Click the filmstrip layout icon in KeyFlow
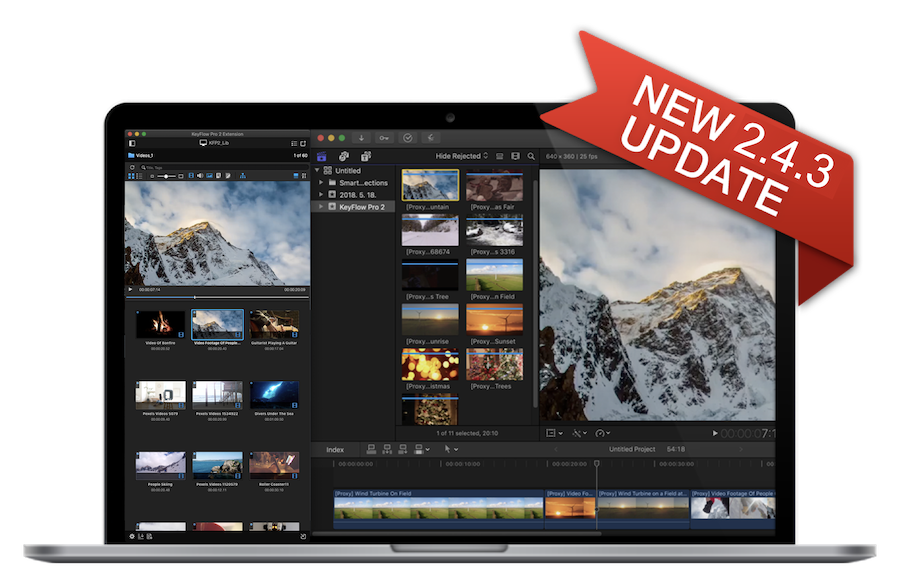 pyautogui.click(x=304, y=176)
